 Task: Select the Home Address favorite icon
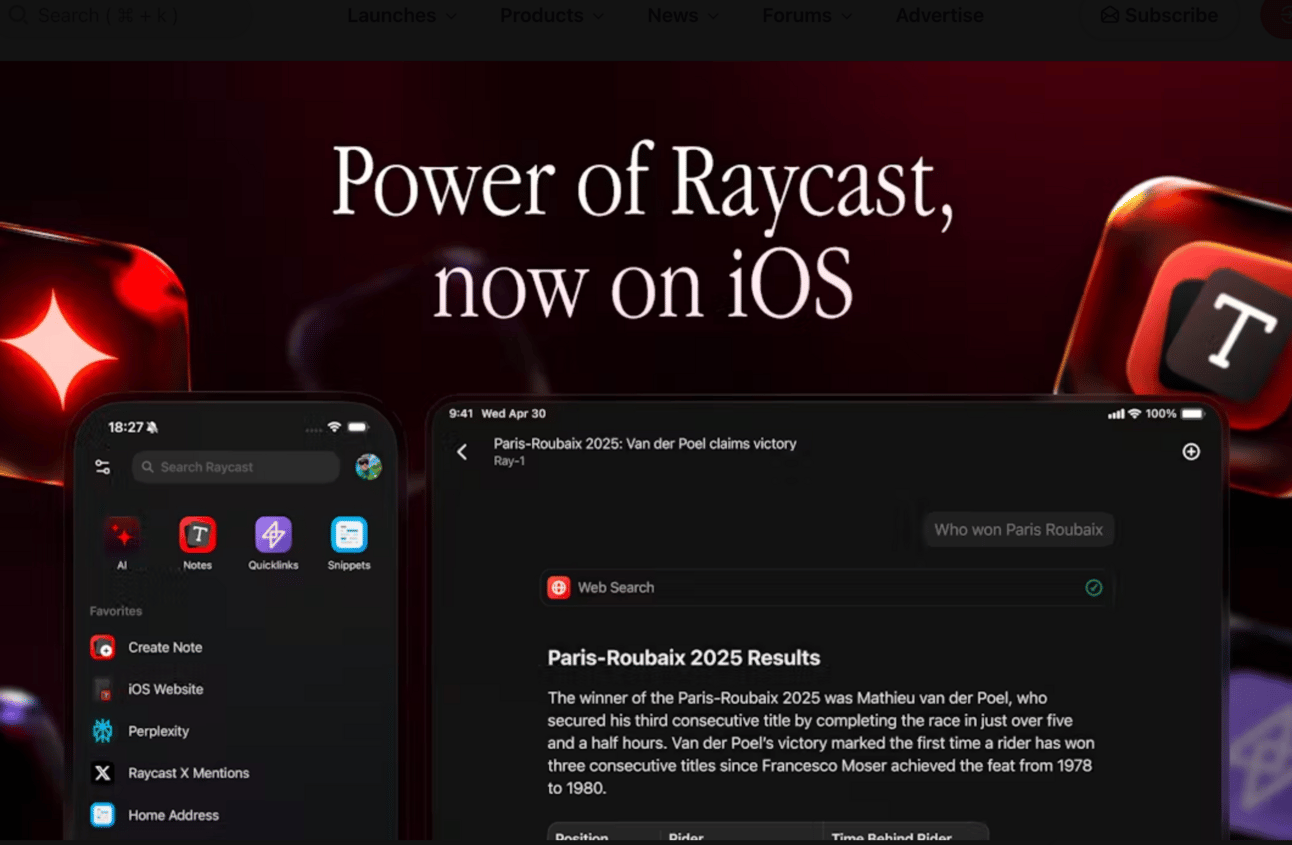103,815
